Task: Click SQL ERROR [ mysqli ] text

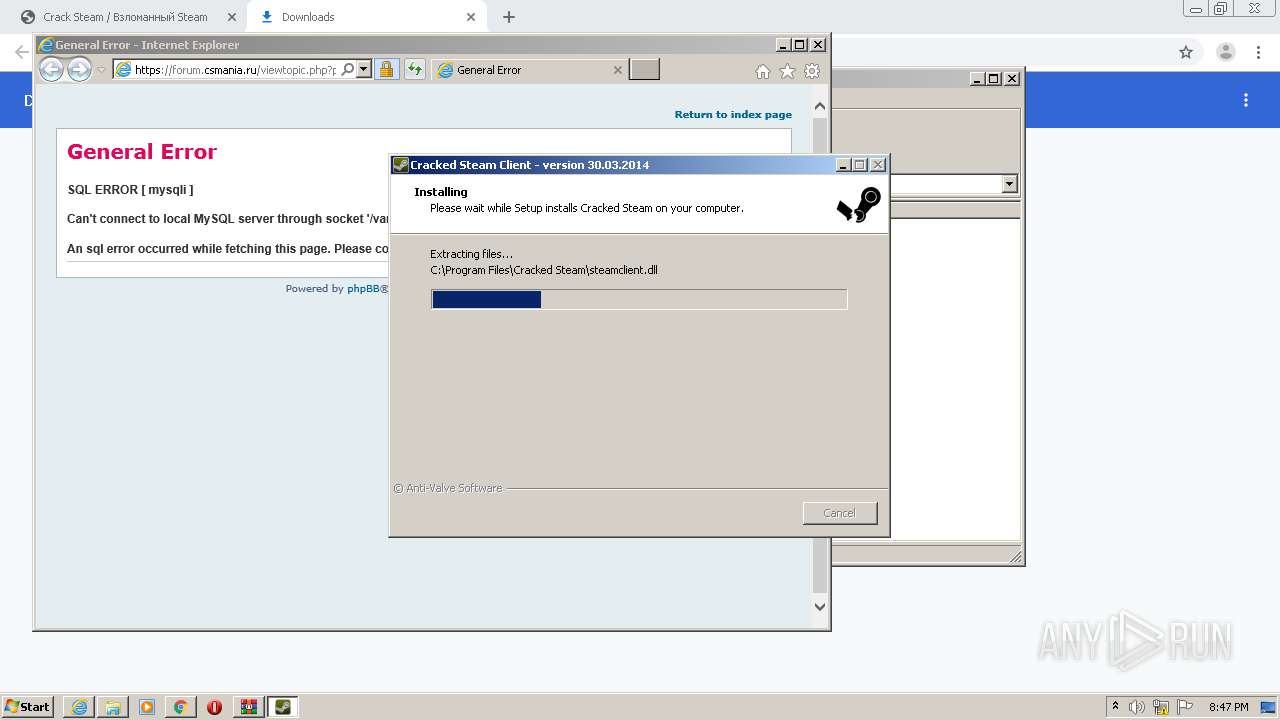Action: click(130, 189)
